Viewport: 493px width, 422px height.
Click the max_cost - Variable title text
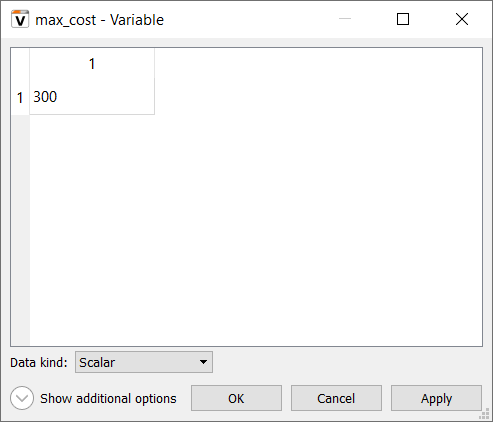100,20
